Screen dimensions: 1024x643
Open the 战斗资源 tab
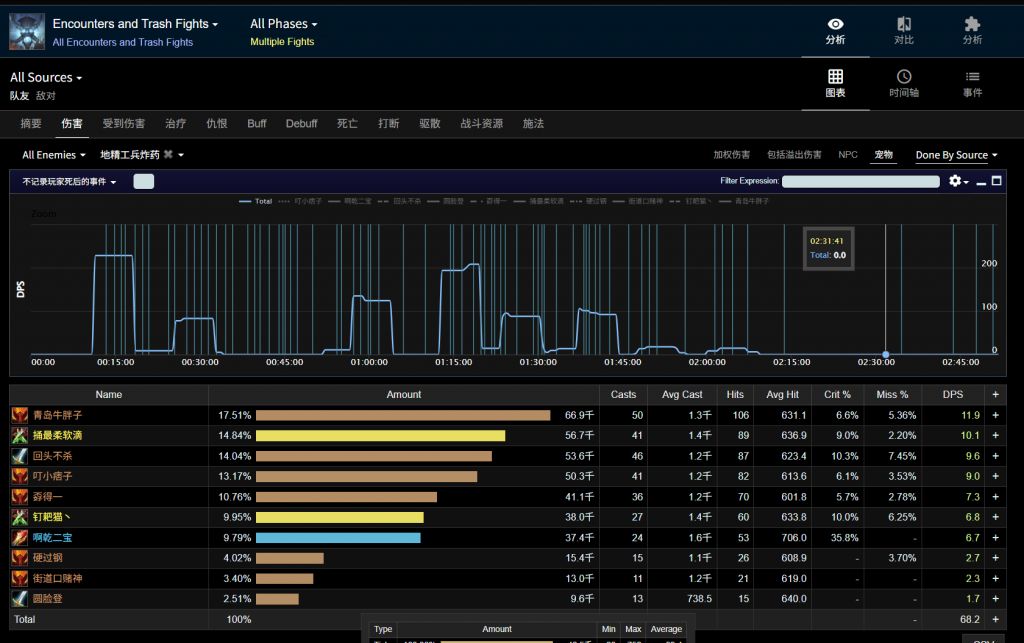tap(481, 124)
